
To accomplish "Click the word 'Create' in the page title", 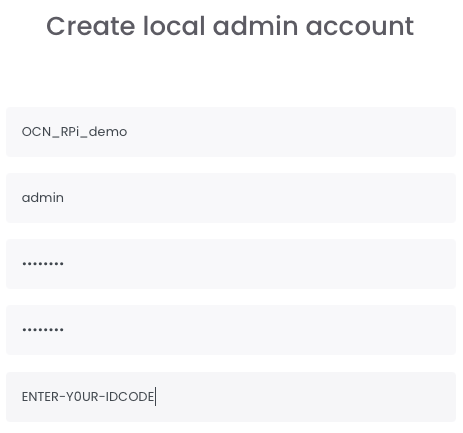I will coord(91,26).
